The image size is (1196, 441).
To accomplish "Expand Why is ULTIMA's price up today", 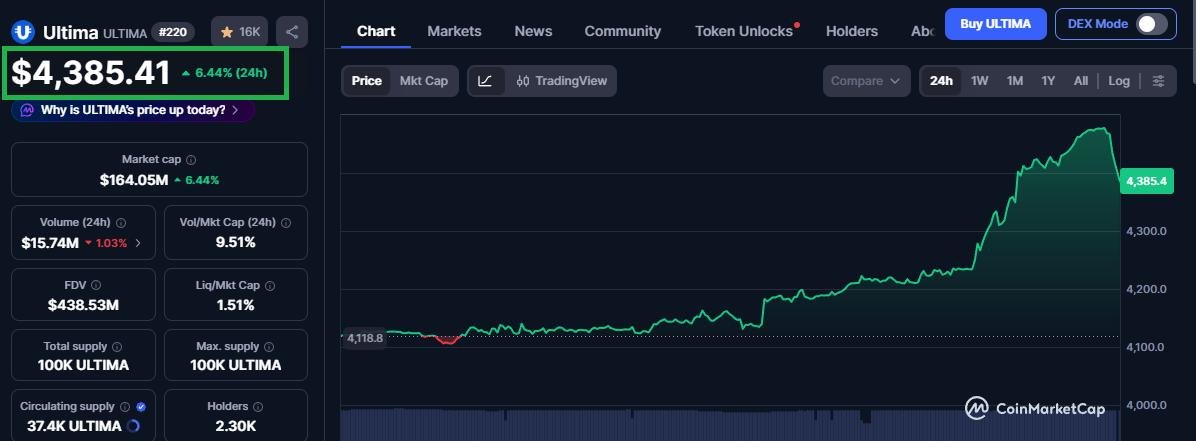I will (133, 110).
